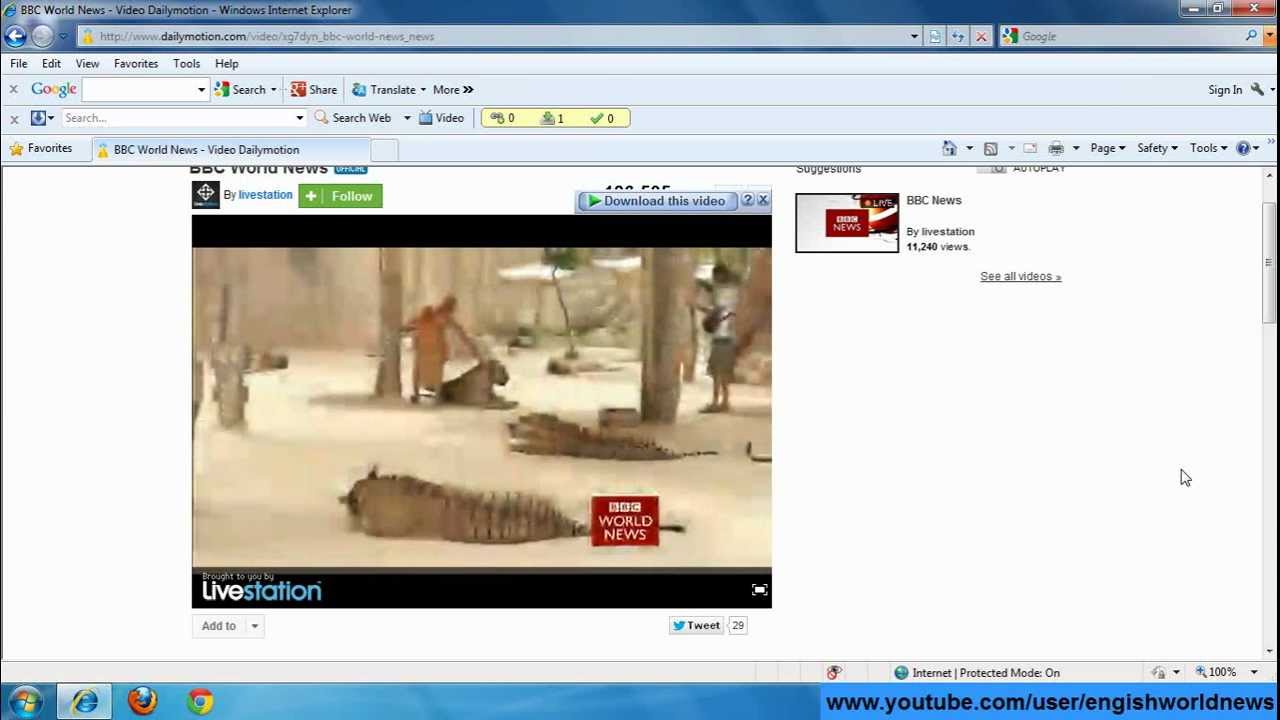1280x720 pixels.
Task: Expand the Translate options arrow
Action: click(x=423, y=90)
